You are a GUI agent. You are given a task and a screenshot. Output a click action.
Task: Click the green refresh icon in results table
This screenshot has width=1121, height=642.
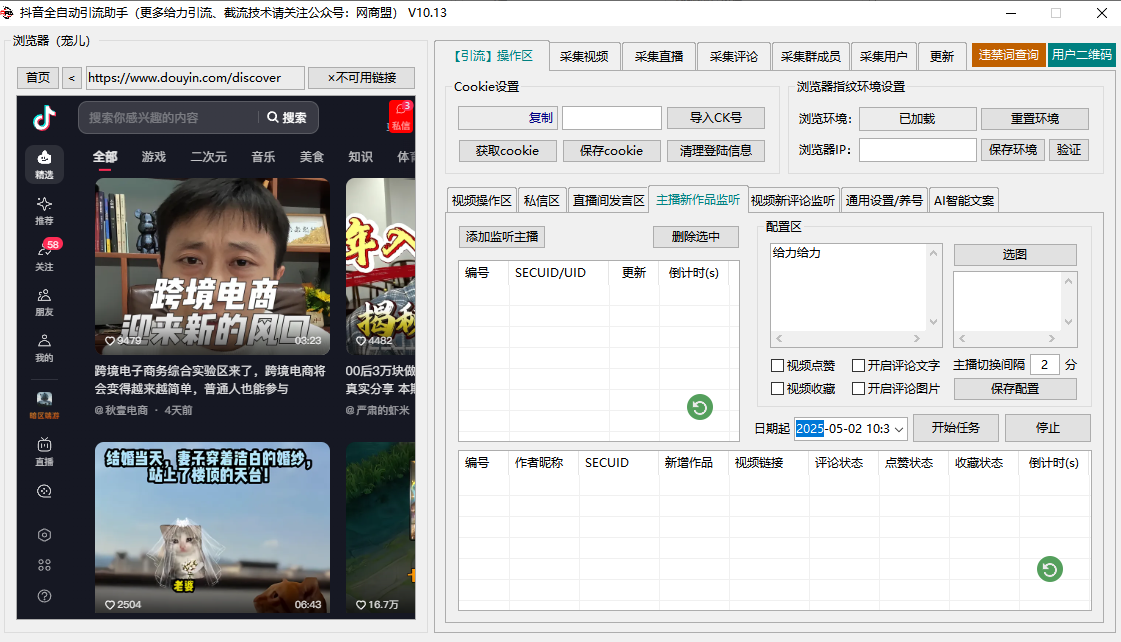pos(1050,569)
